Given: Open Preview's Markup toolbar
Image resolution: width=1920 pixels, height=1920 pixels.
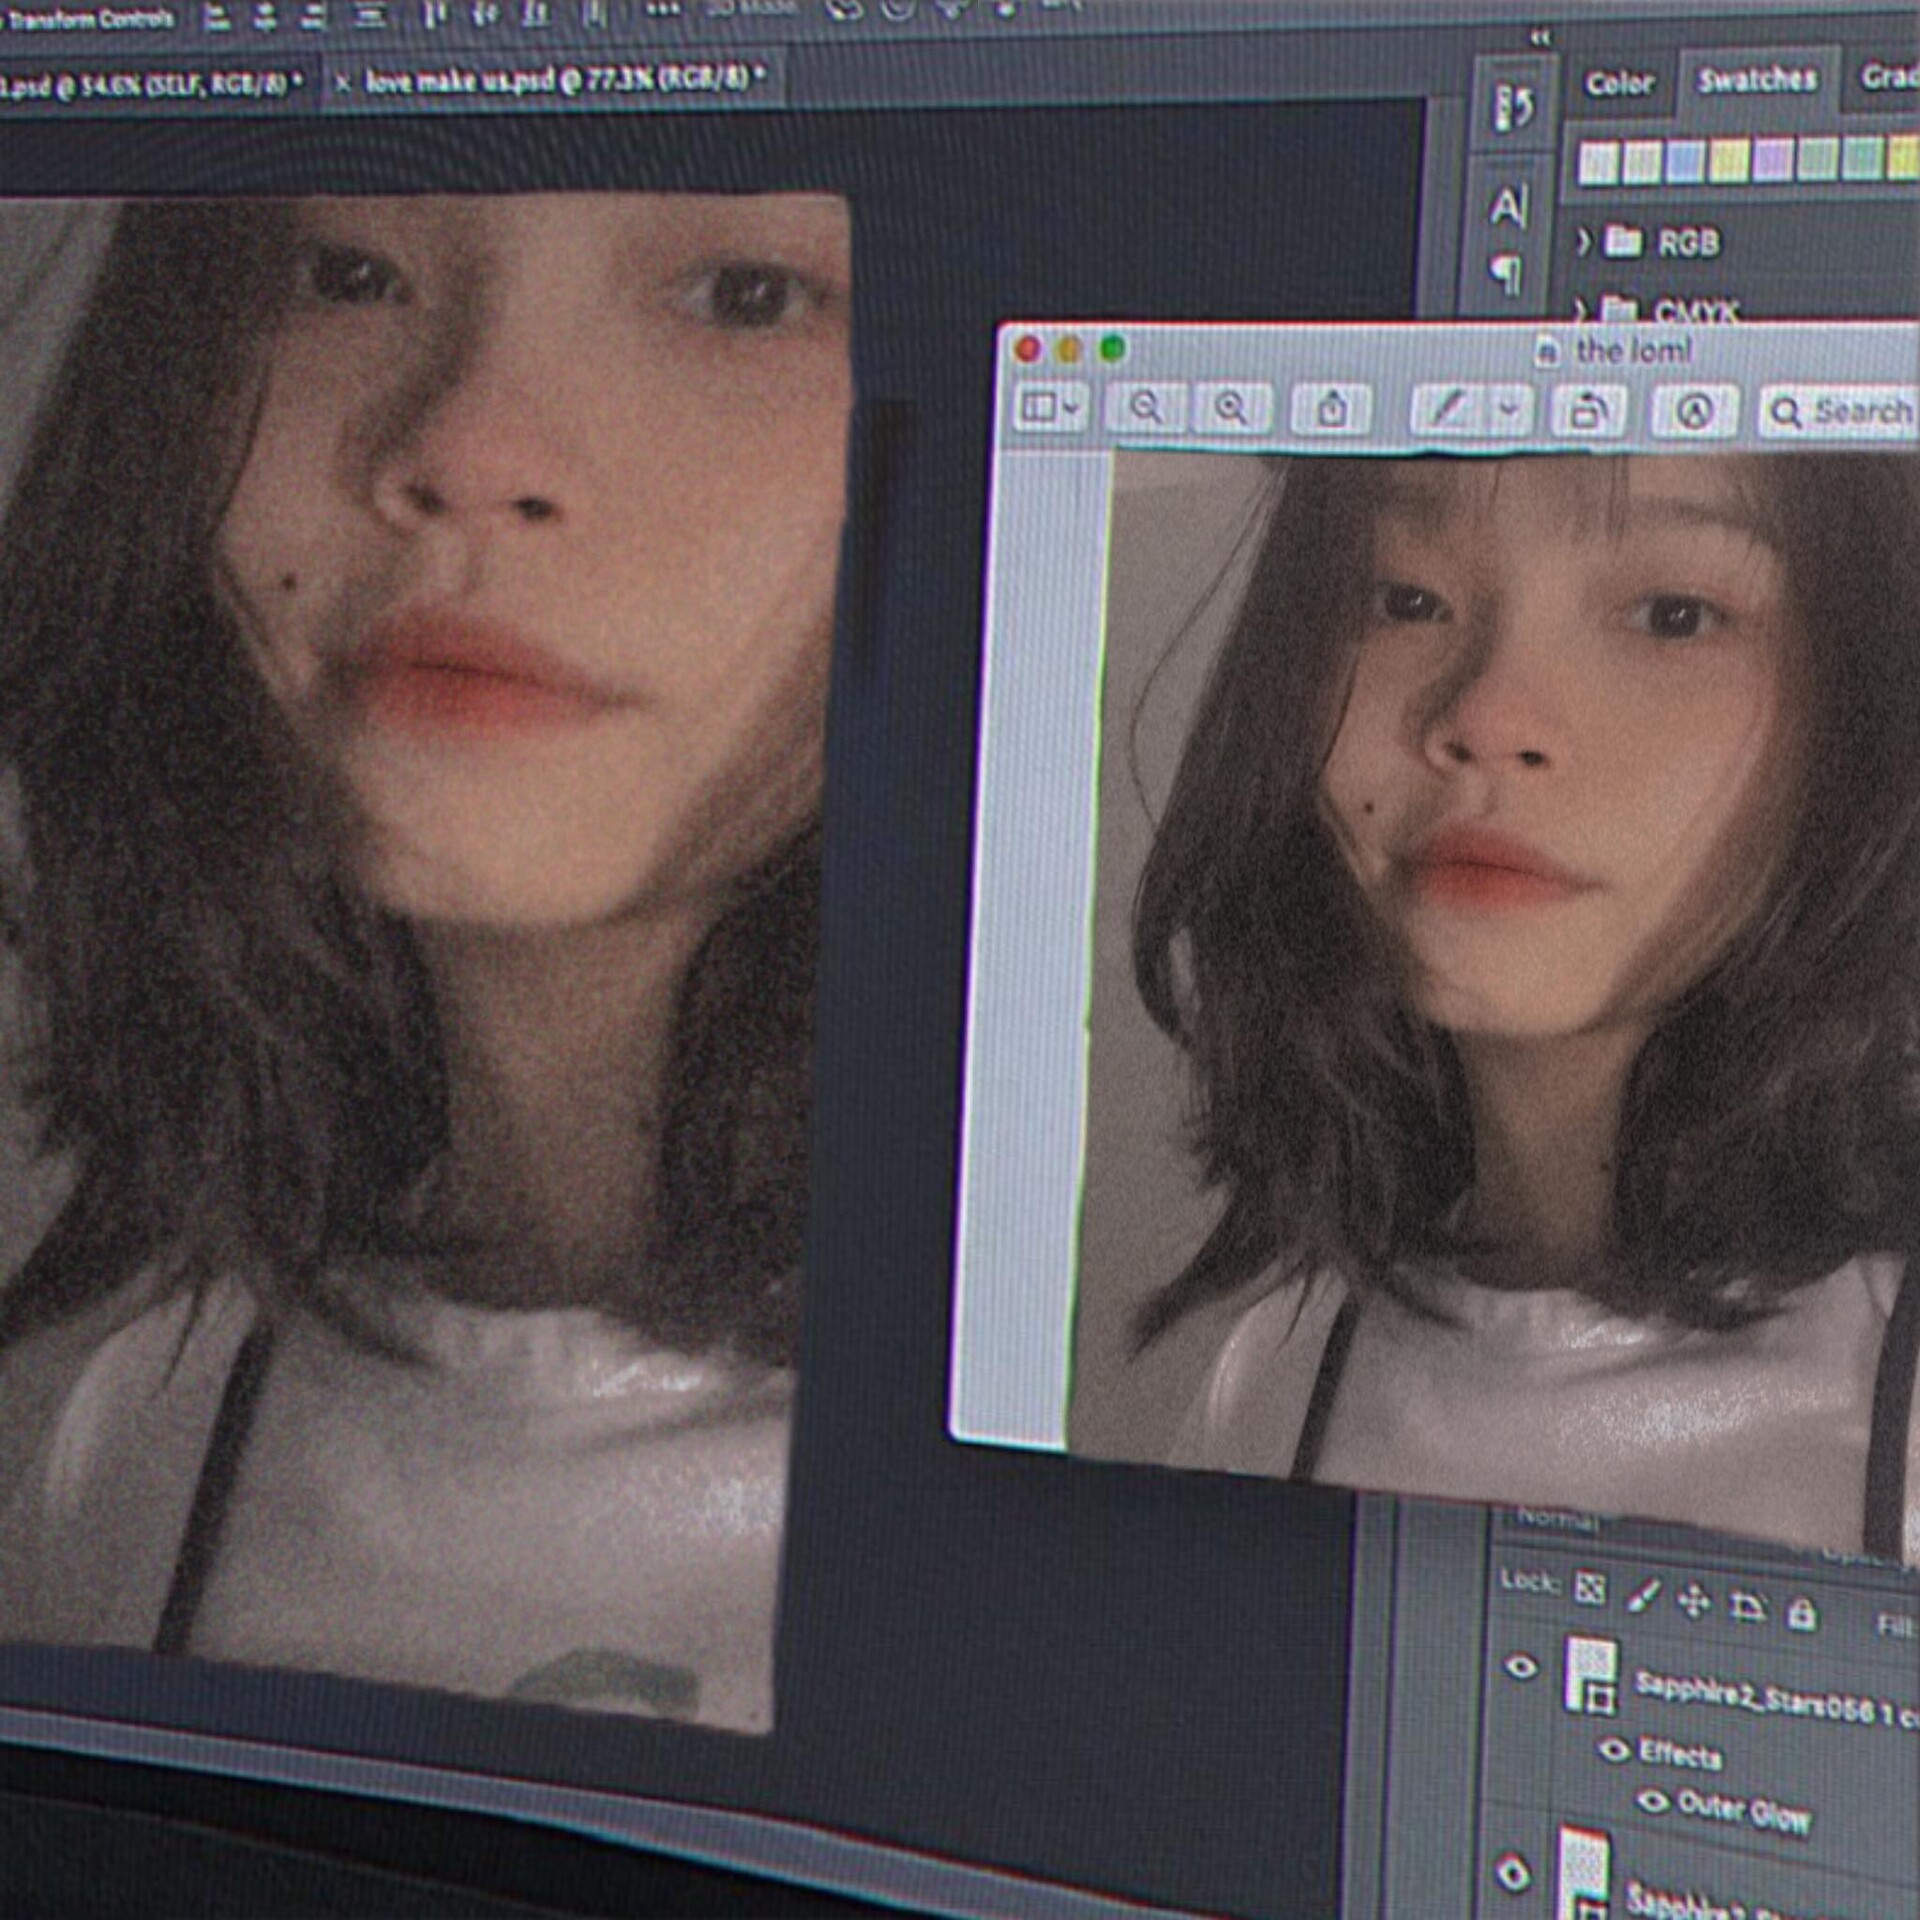Looking at the screenshot, I should 1694,412.
